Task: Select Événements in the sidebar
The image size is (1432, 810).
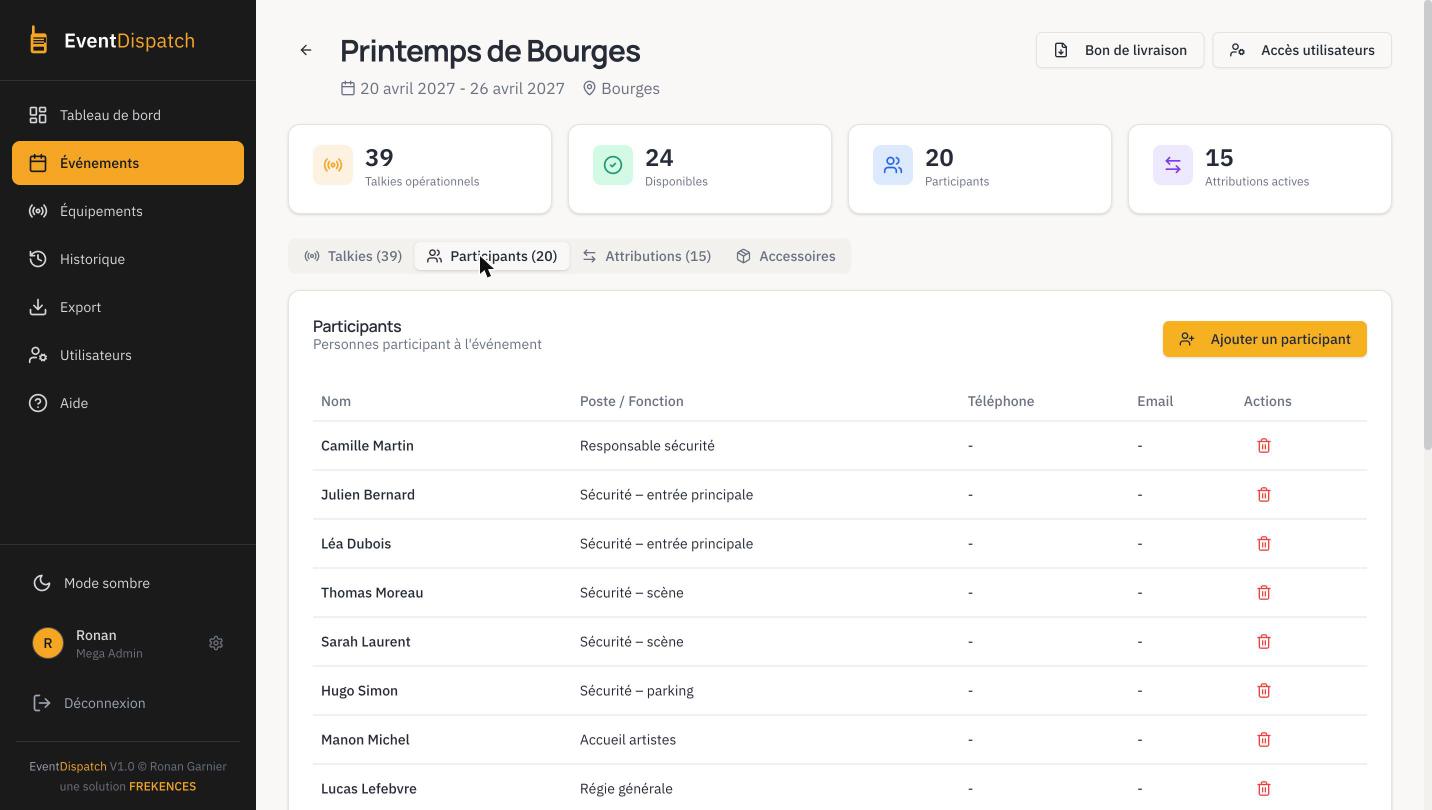Action: click(x=128, y=163)
